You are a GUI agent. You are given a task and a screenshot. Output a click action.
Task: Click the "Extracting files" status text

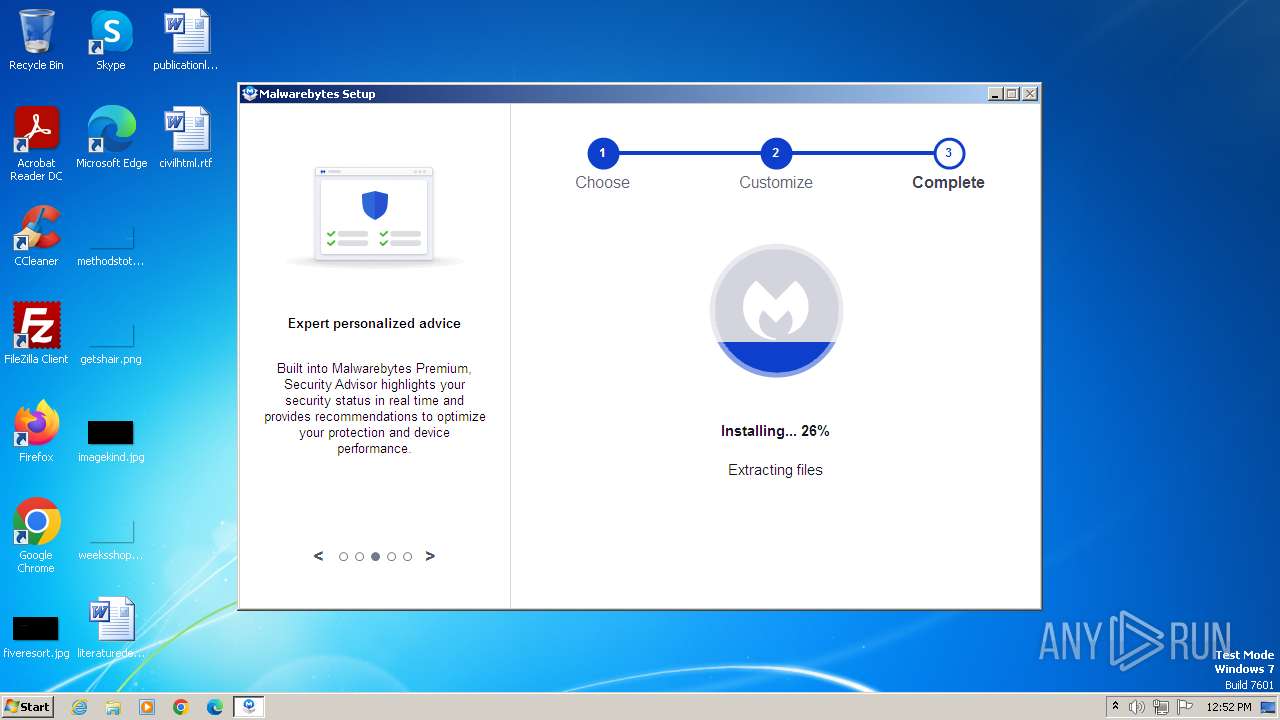point(775,470)
